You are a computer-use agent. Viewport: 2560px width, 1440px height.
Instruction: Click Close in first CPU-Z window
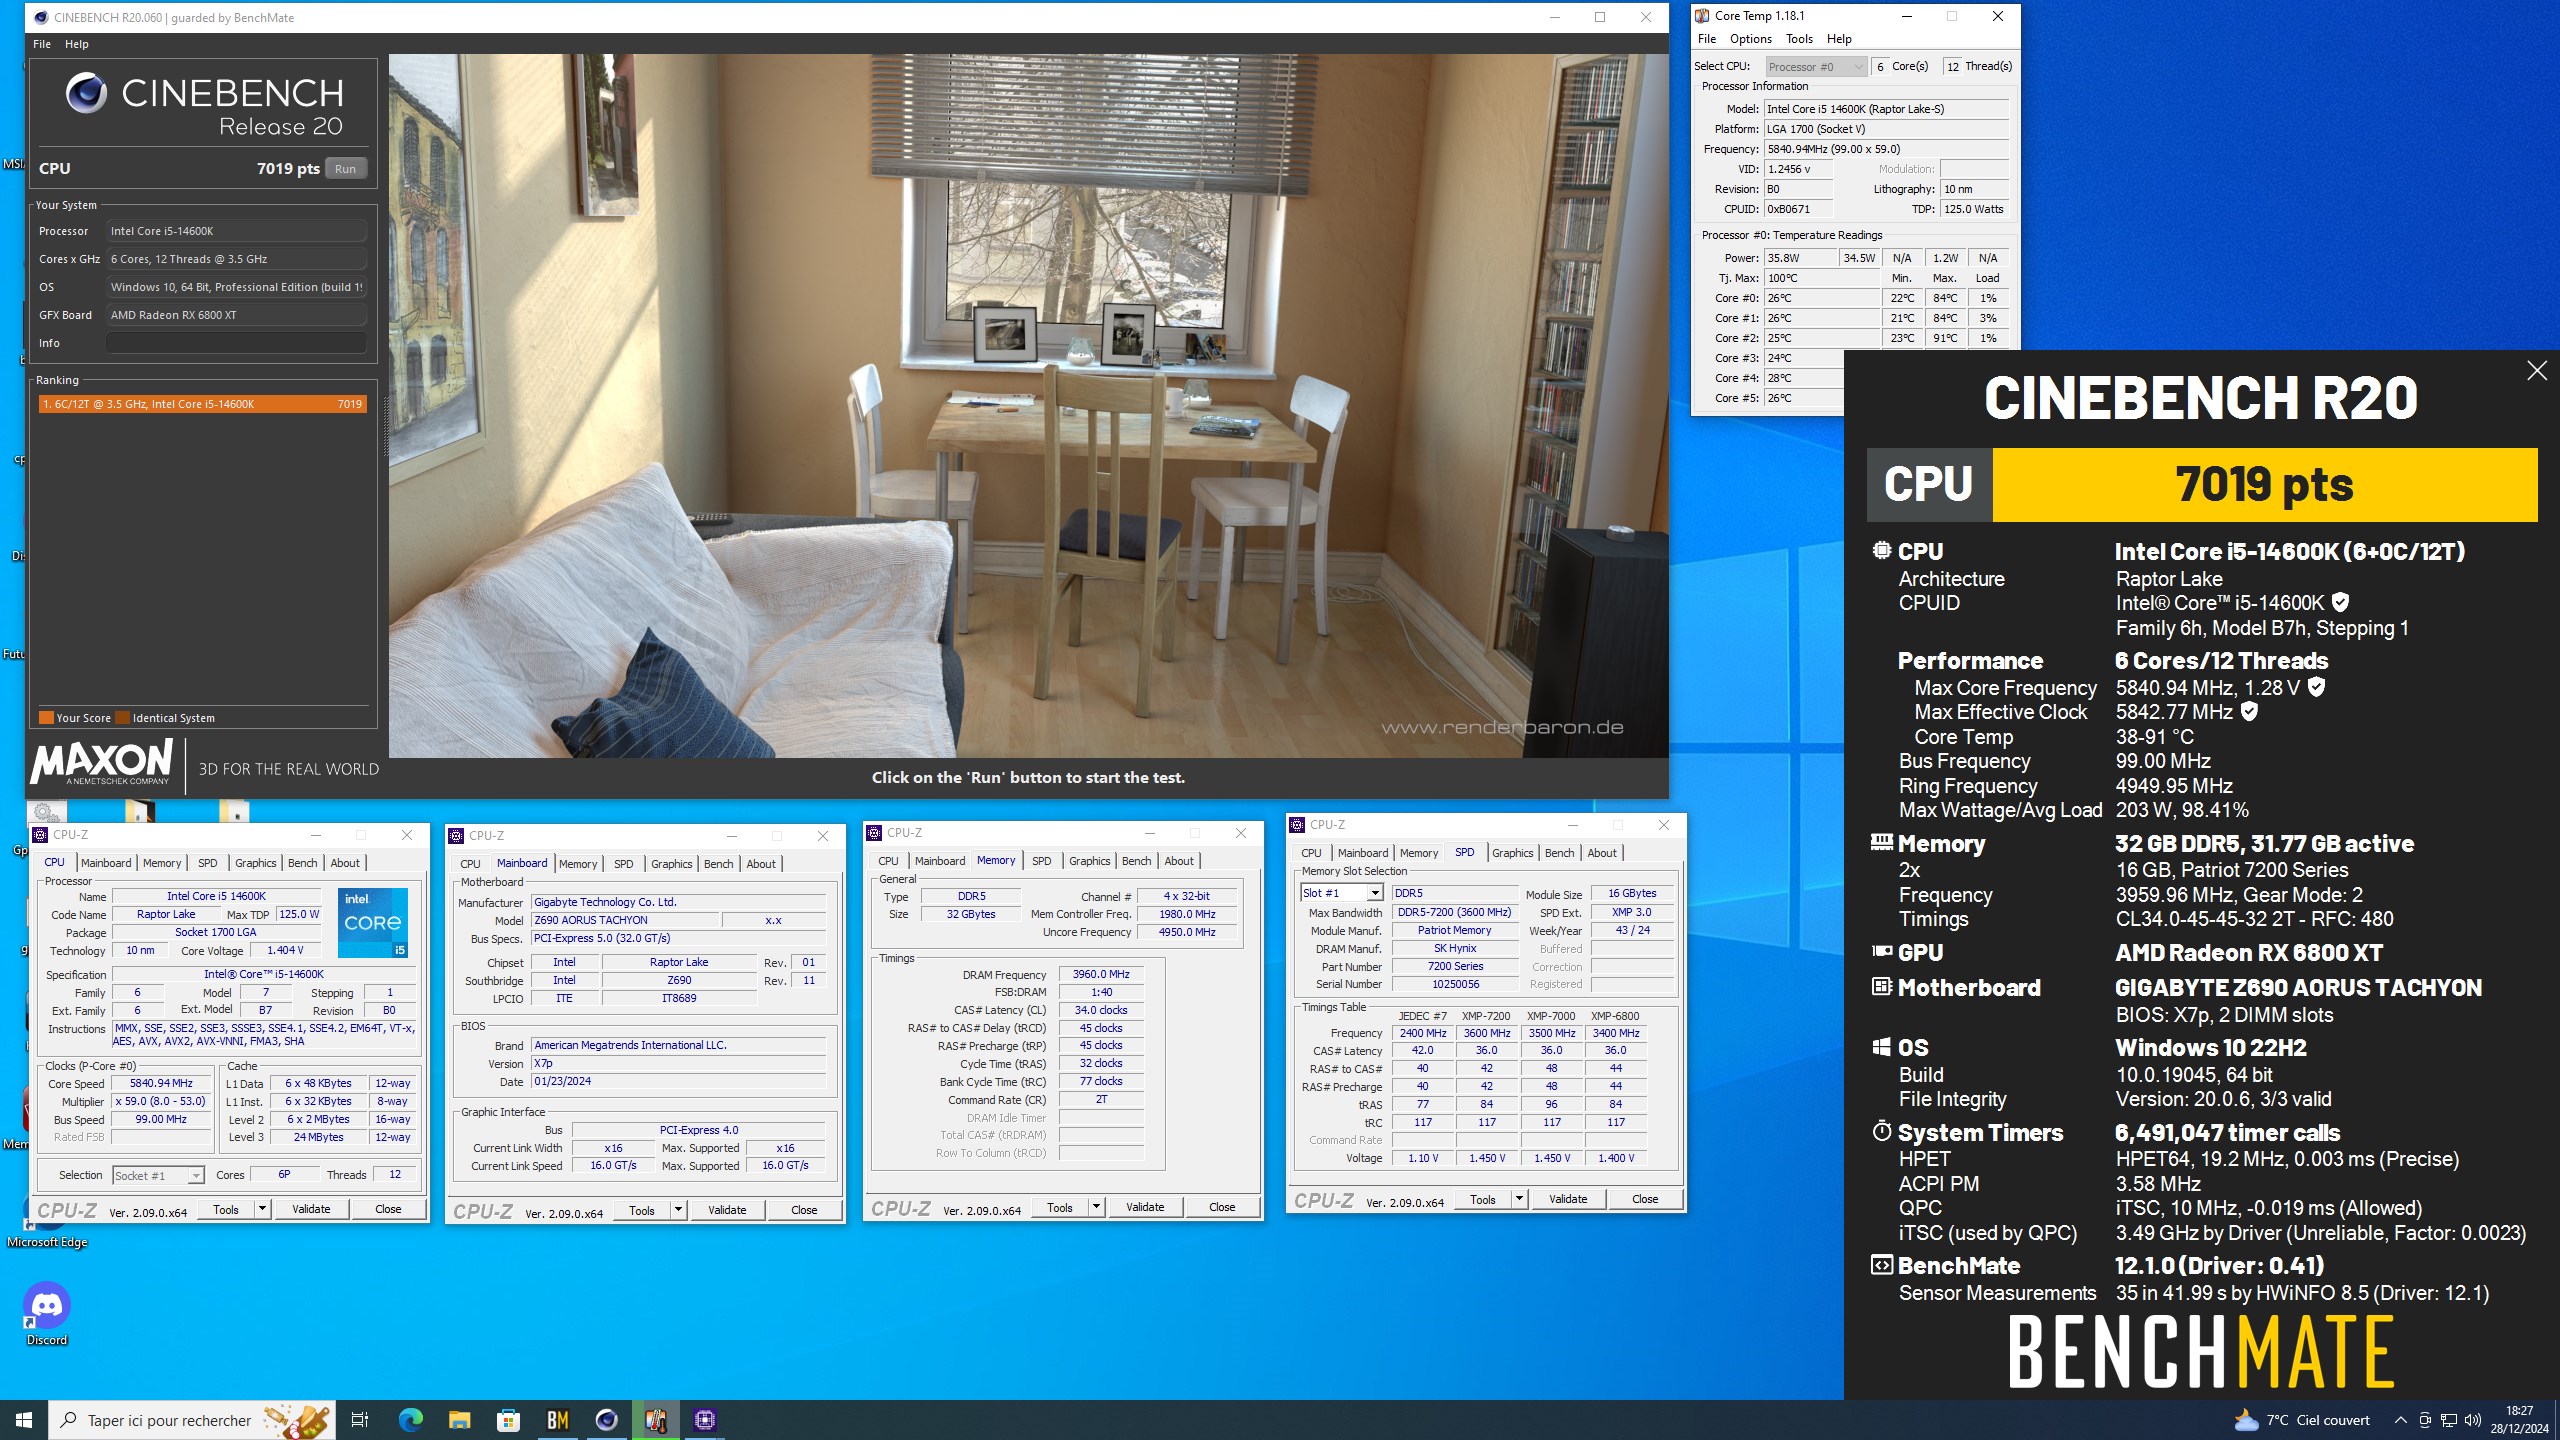pos(388,1209)
